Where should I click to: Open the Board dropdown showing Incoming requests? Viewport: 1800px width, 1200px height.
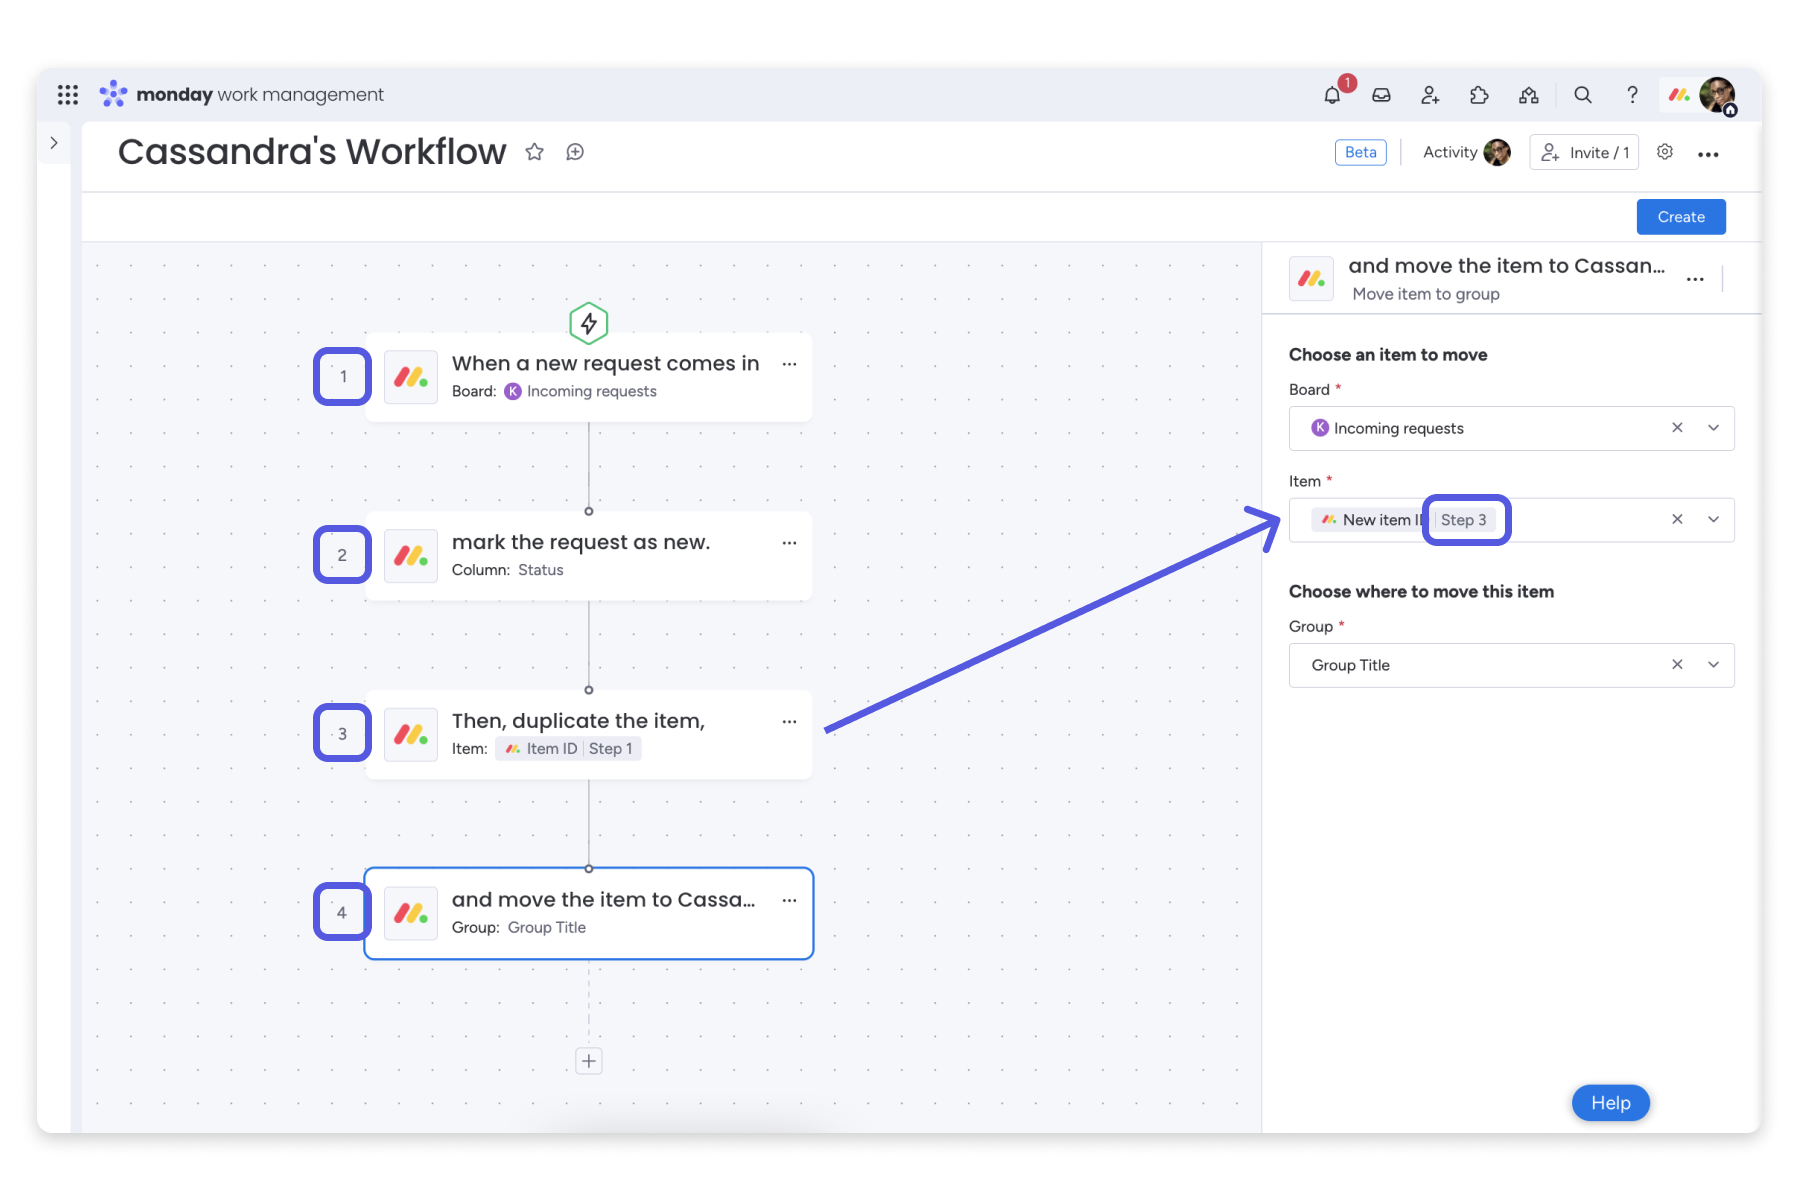click(1714, 428)
